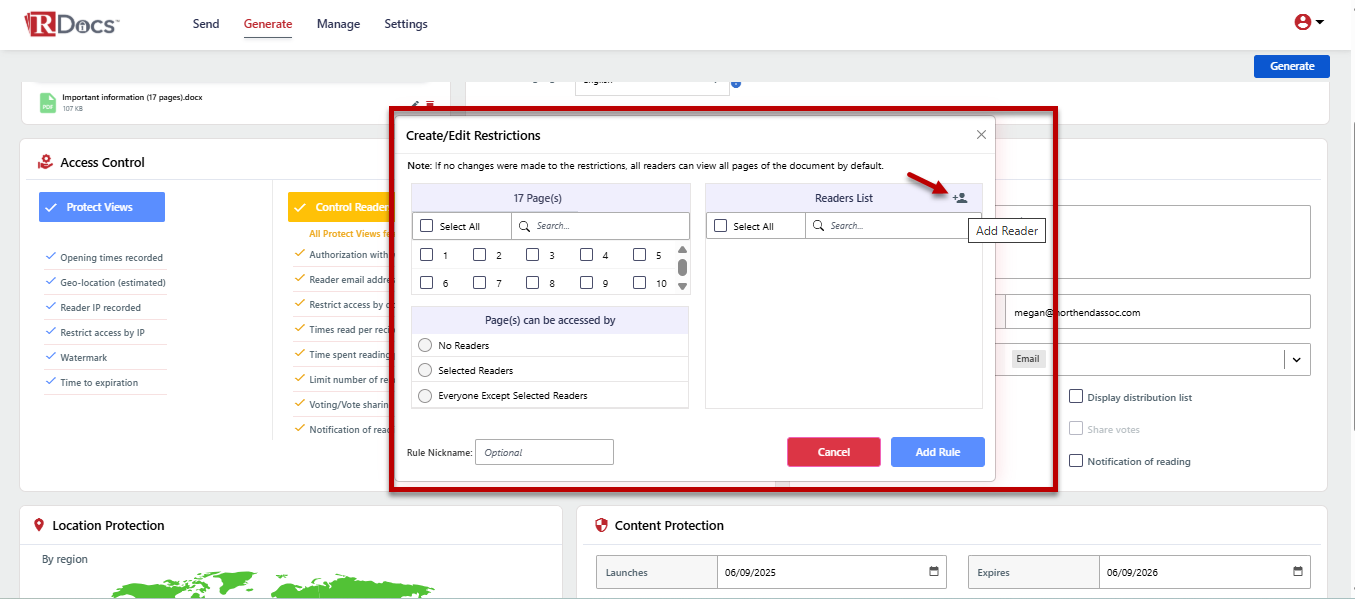Enable the Display distribution list checkbox
Image resolution: width=1355 pixels, height=599 pixels.
(1076, 396)
